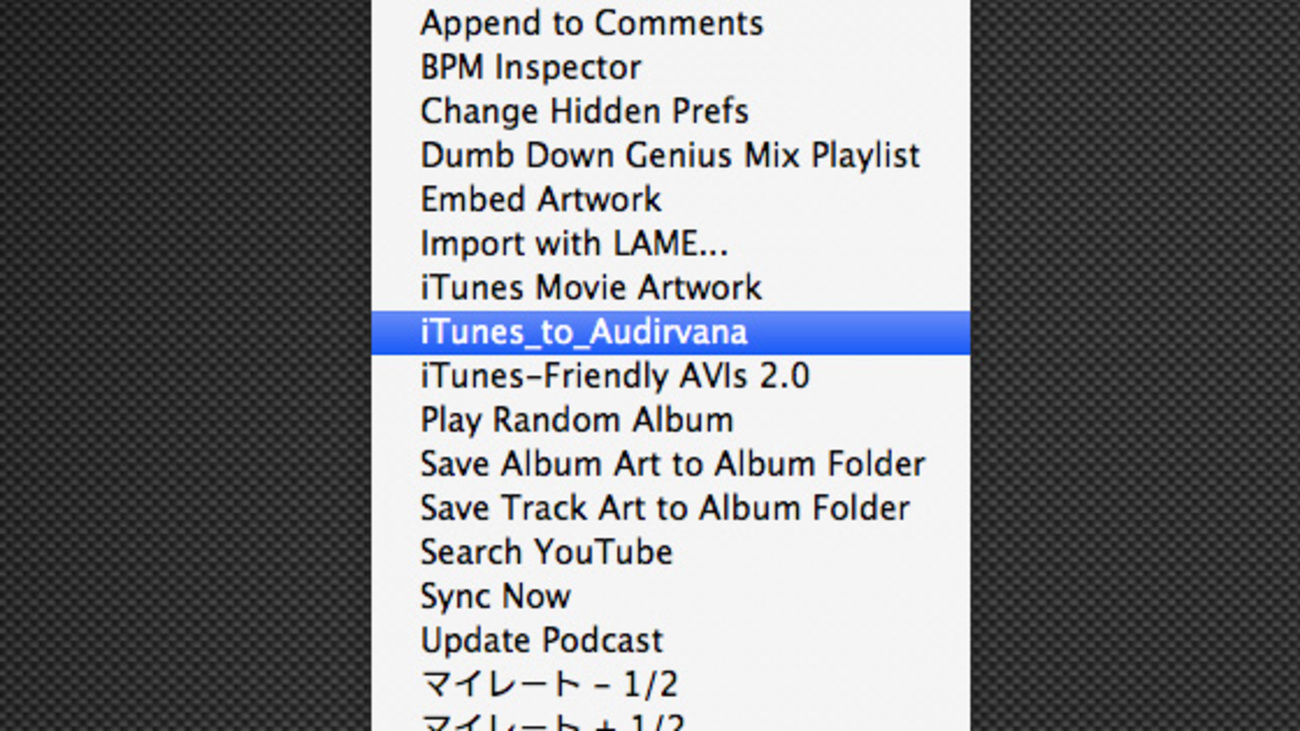
Task: Click Import with LAME...
Action: (x=573, y=243)
